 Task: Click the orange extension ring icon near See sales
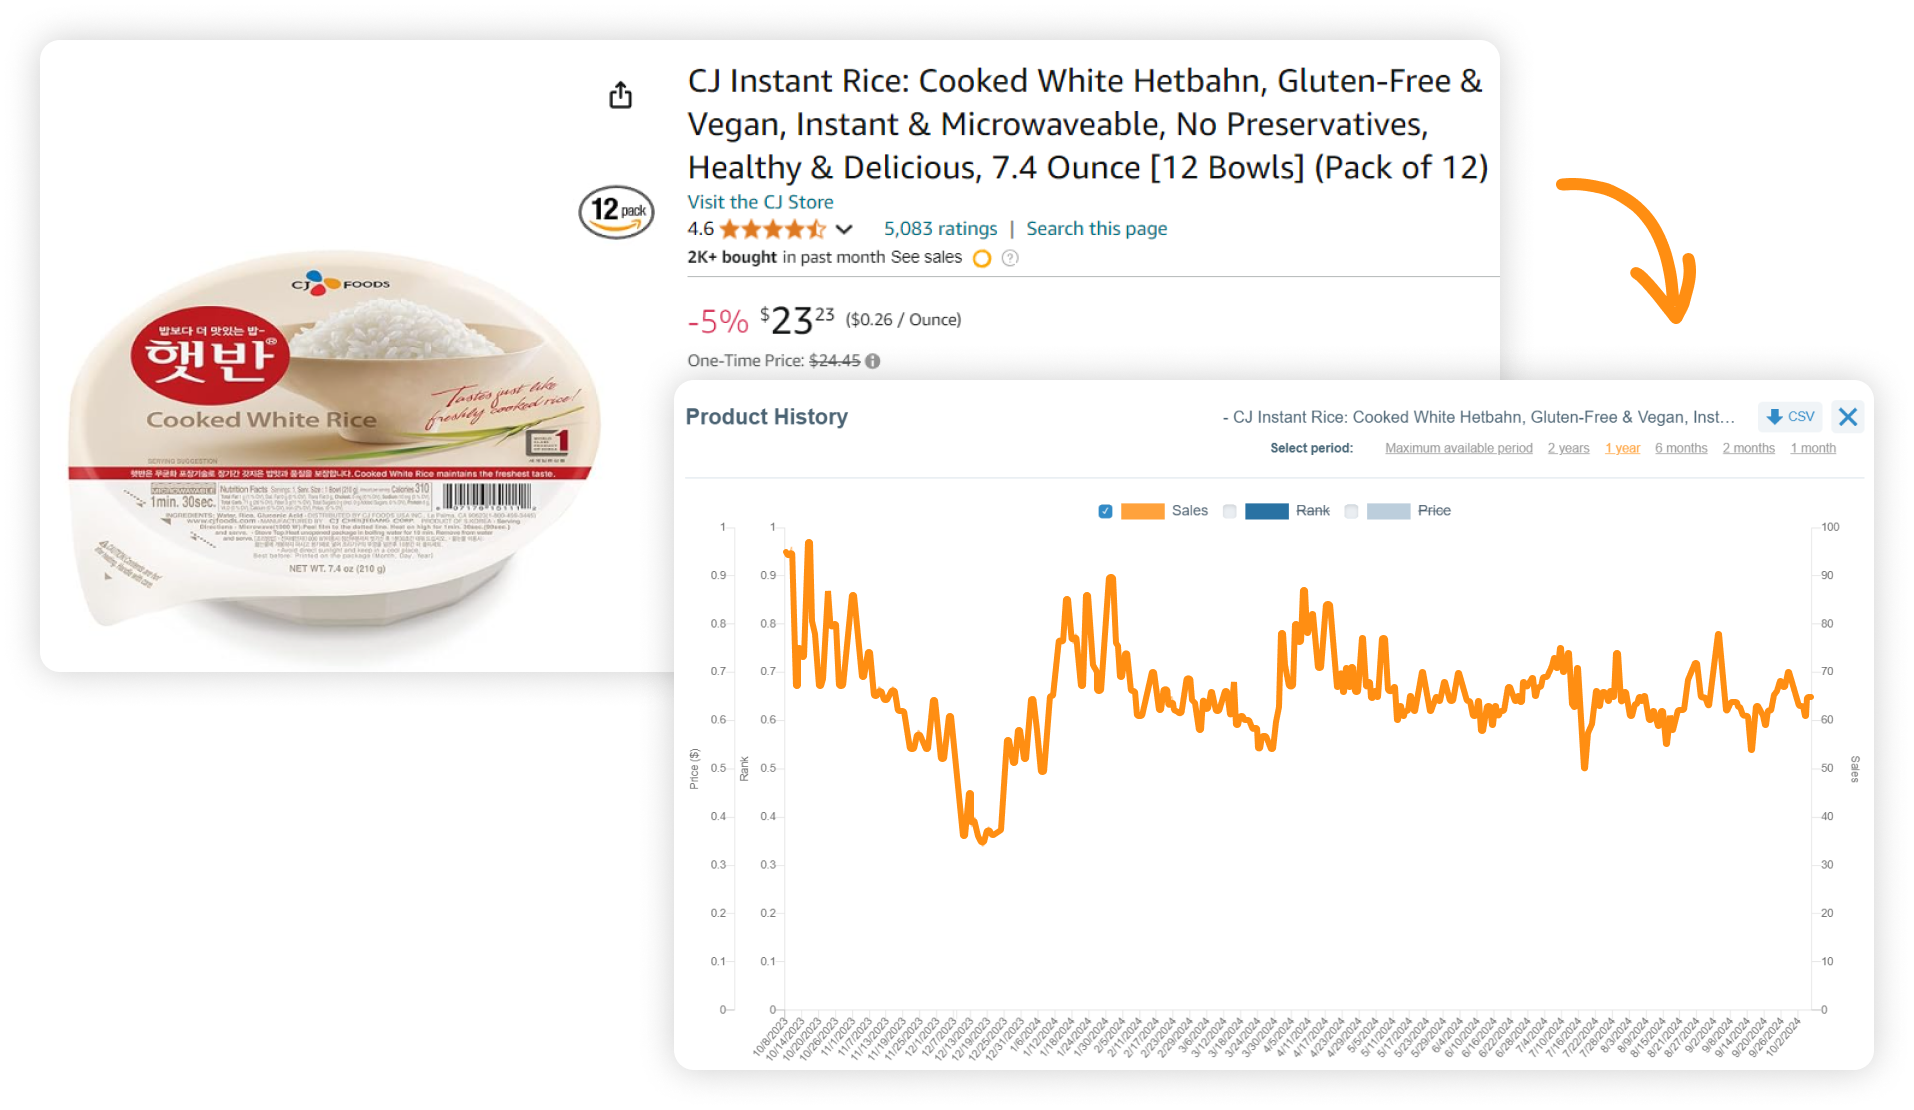point(982,258)
